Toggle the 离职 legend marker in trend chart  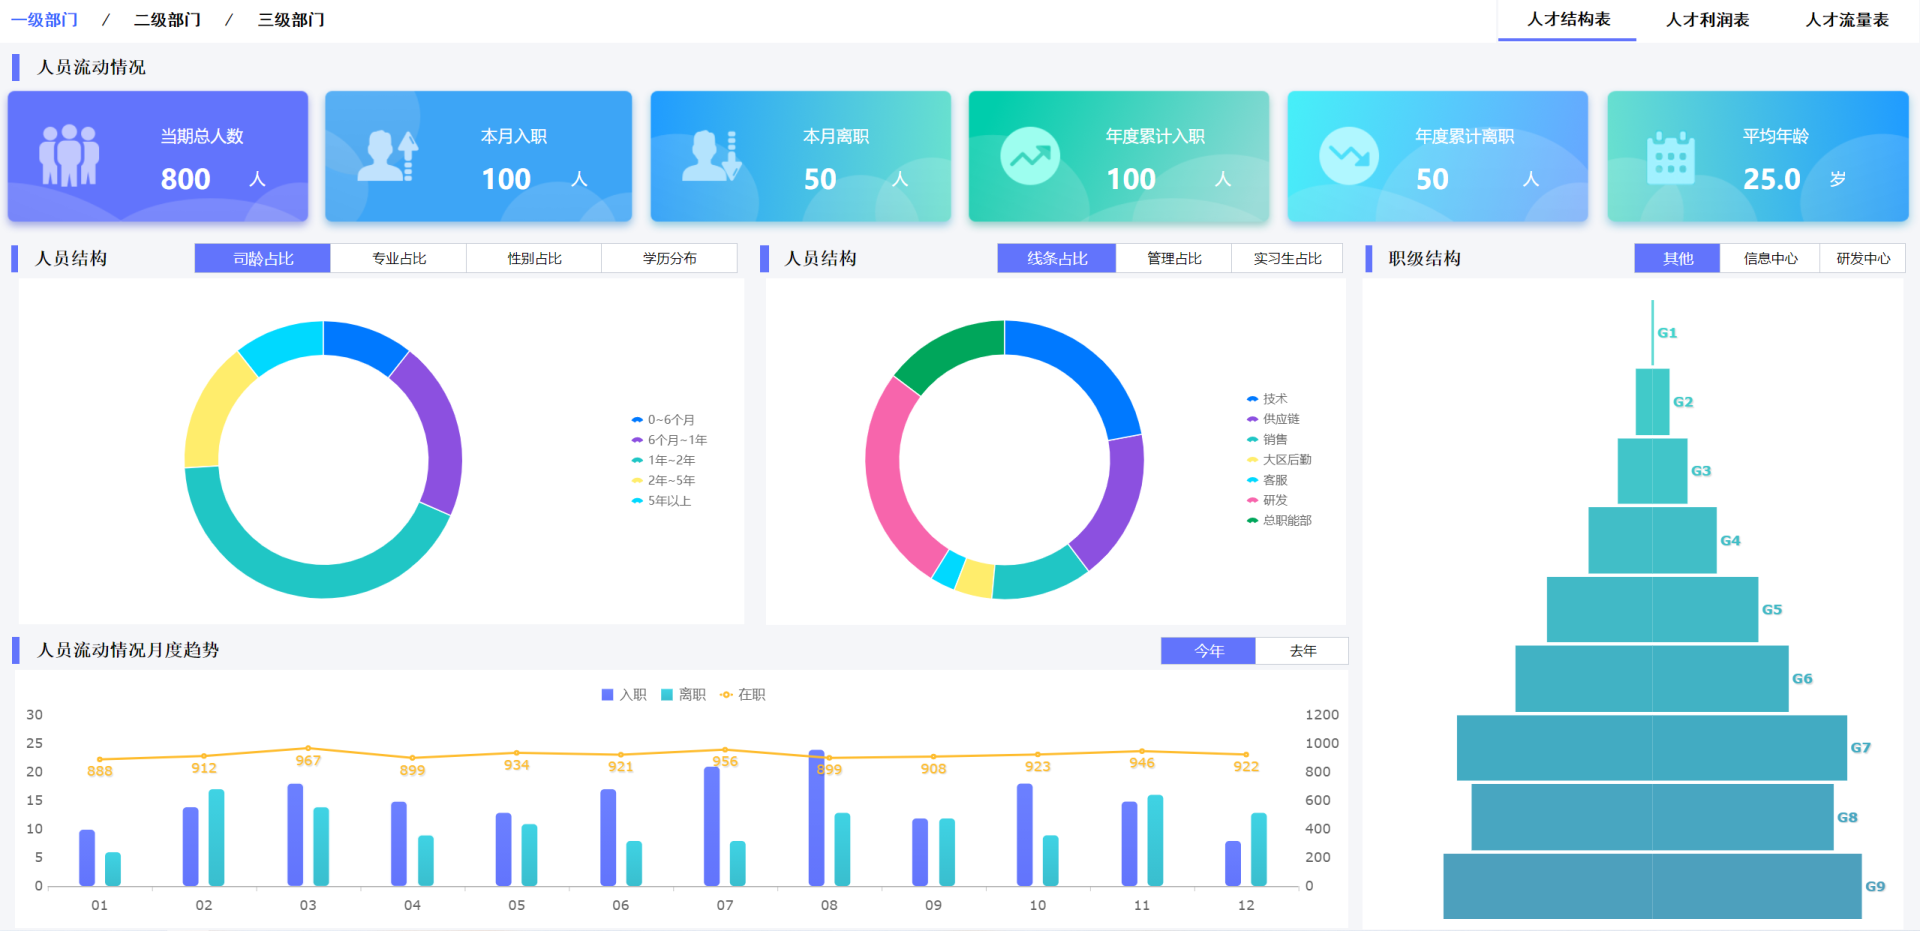click(667, 694)
